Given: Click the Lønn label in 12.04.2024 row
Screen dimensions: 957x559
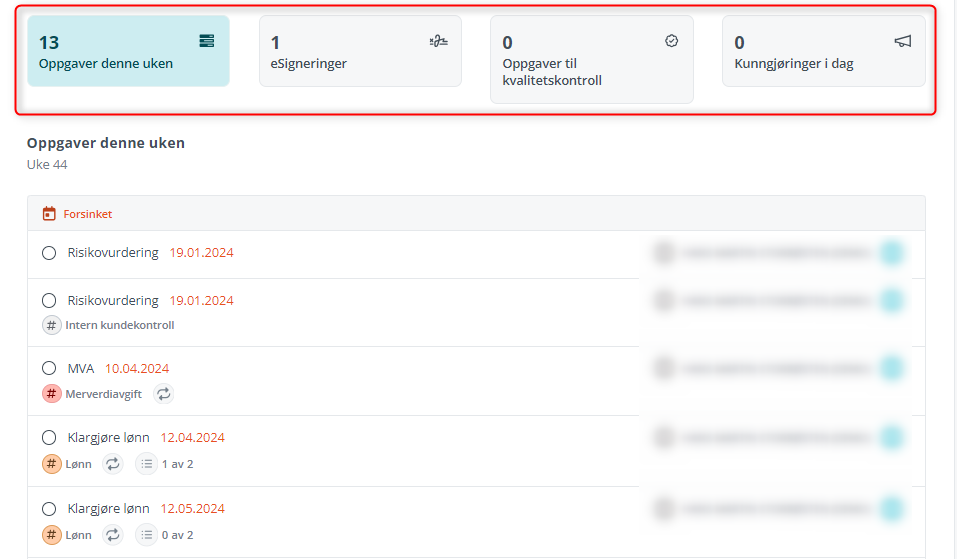Looking at the screenshot, I should [x=78, y=464].
